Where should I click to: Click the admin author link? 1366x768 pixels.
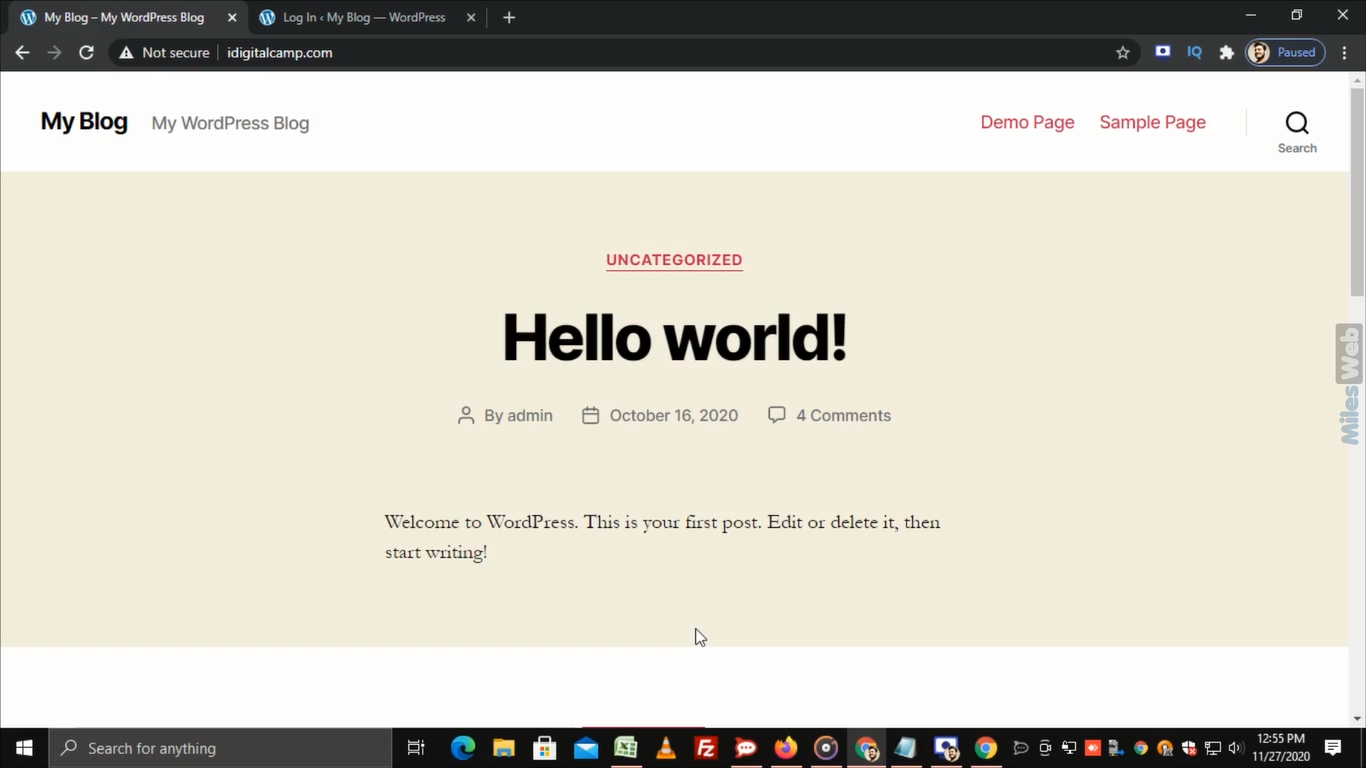pyautogui.click(x=530, y=415)
